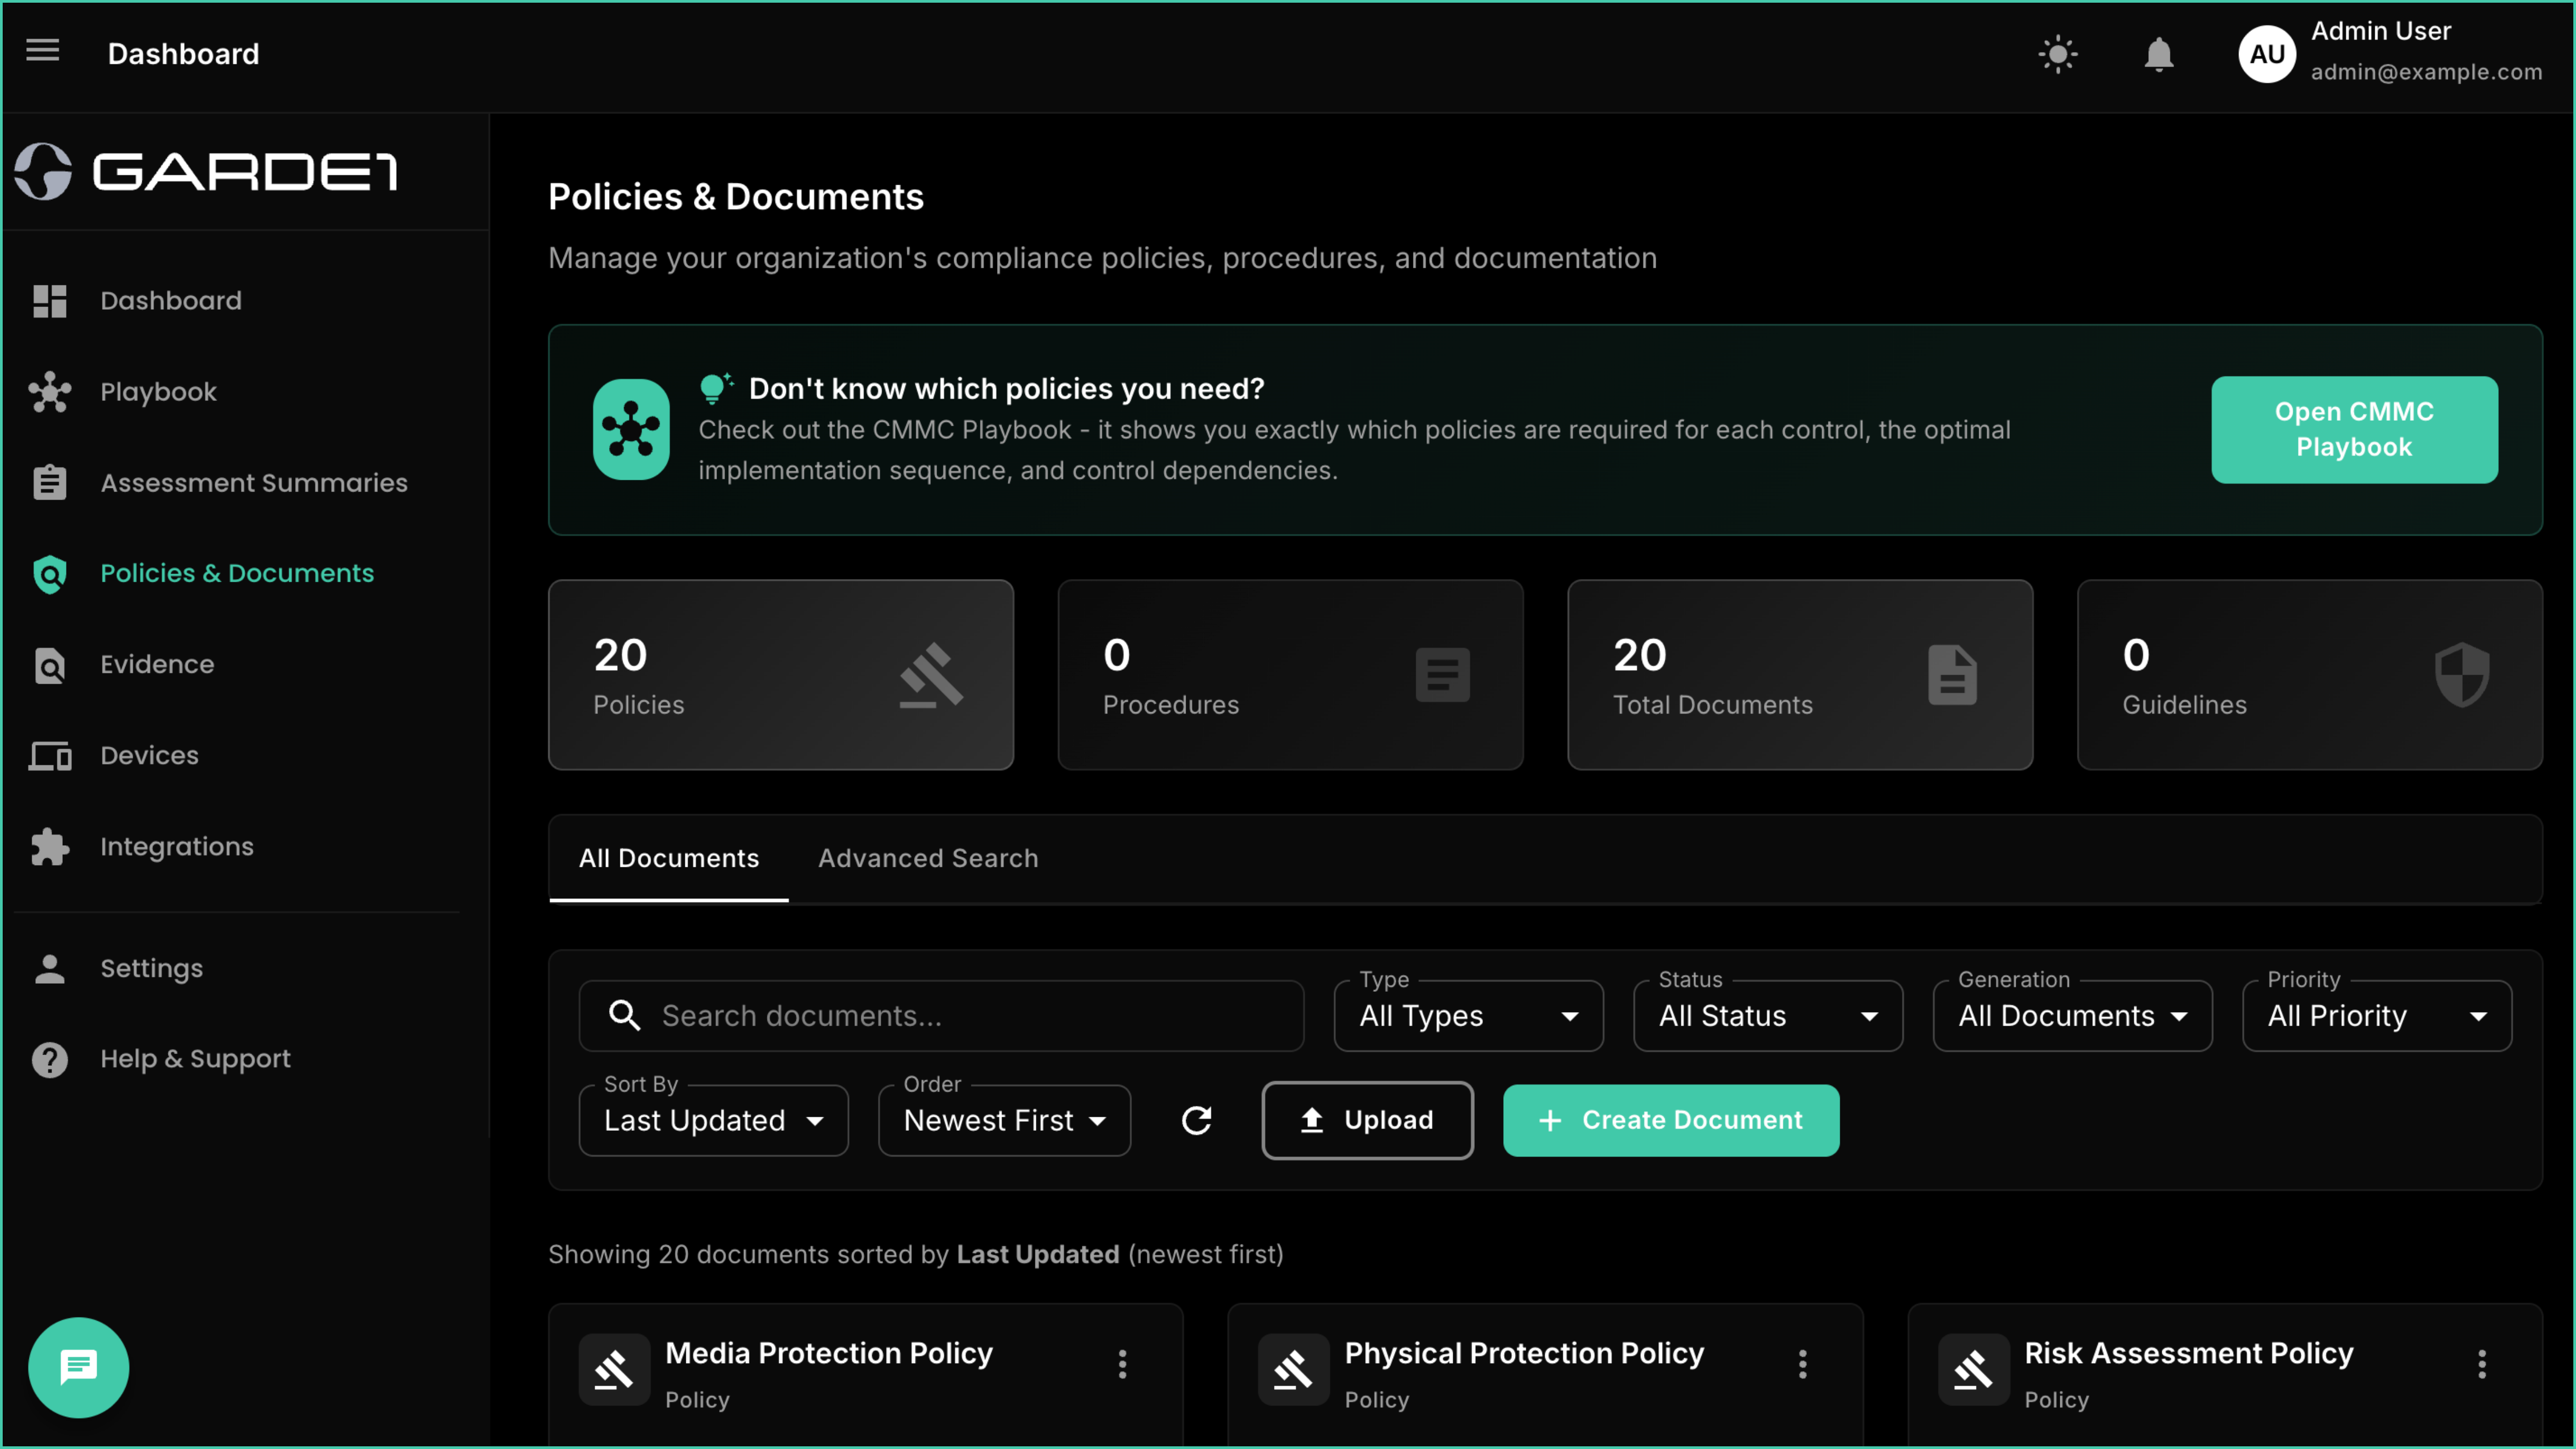Open the Sort By dropdown
Viewport: 2576px width, 1449px height.
coord(713,1120)
